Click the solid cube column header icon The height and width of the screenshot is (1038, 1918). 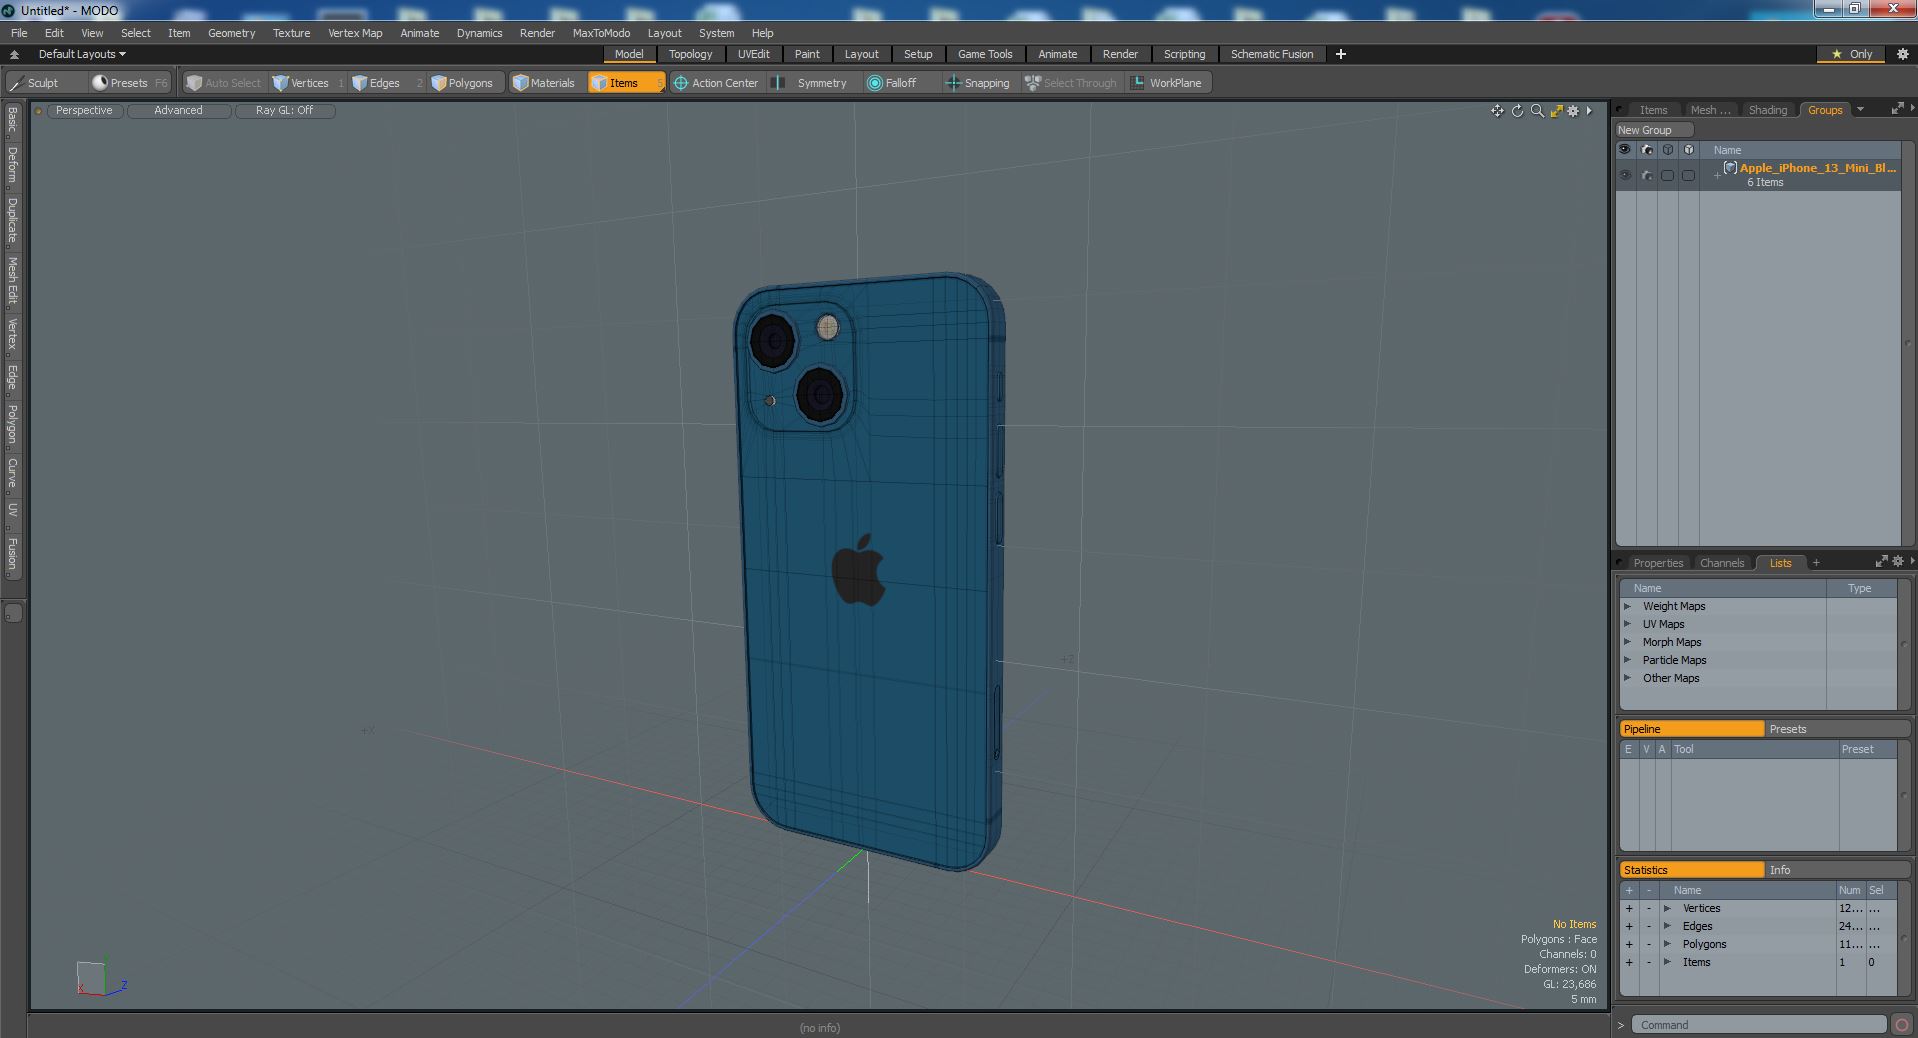(1688, 150)
